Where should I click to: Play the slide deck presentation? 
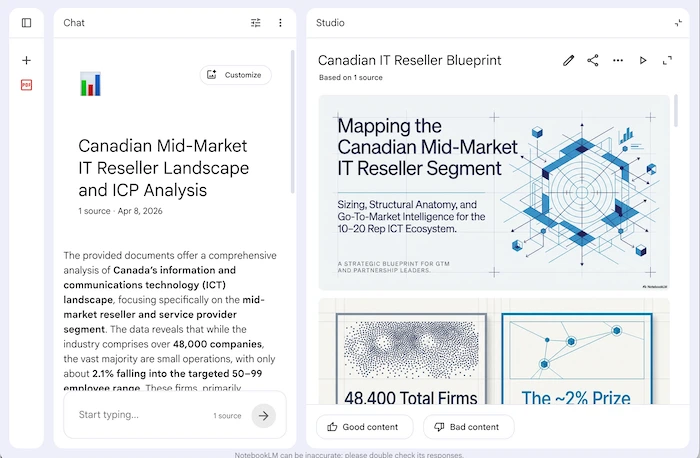tap(643, 60)
